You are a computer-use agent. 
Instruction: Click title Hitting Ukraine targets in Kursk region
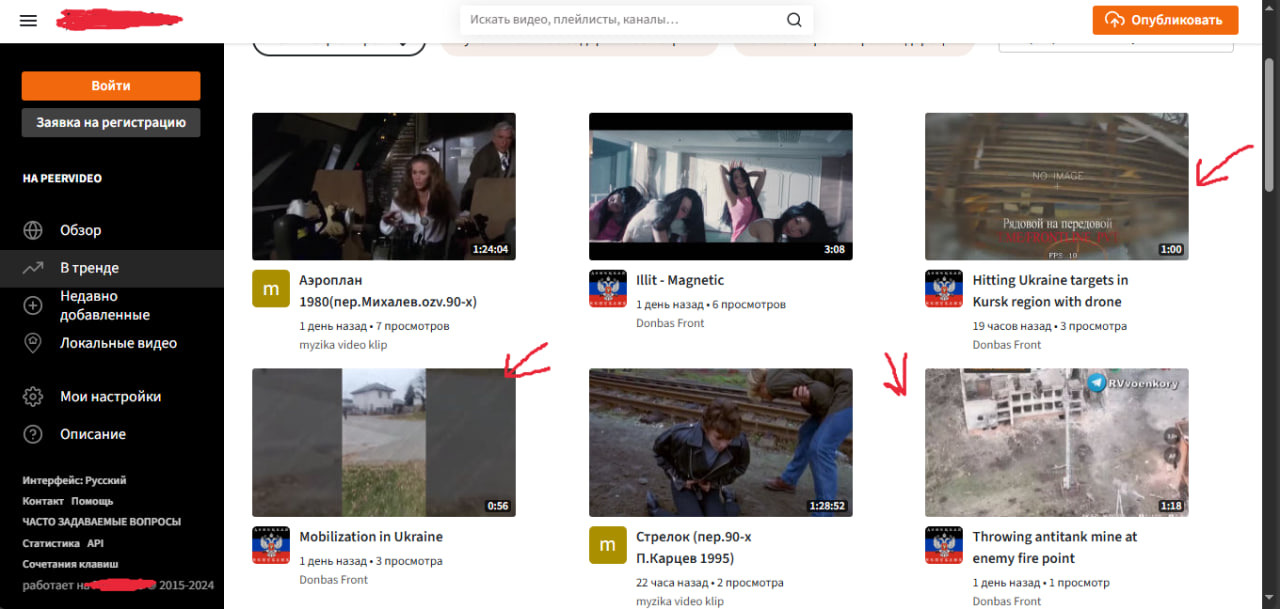(1050, 291)
